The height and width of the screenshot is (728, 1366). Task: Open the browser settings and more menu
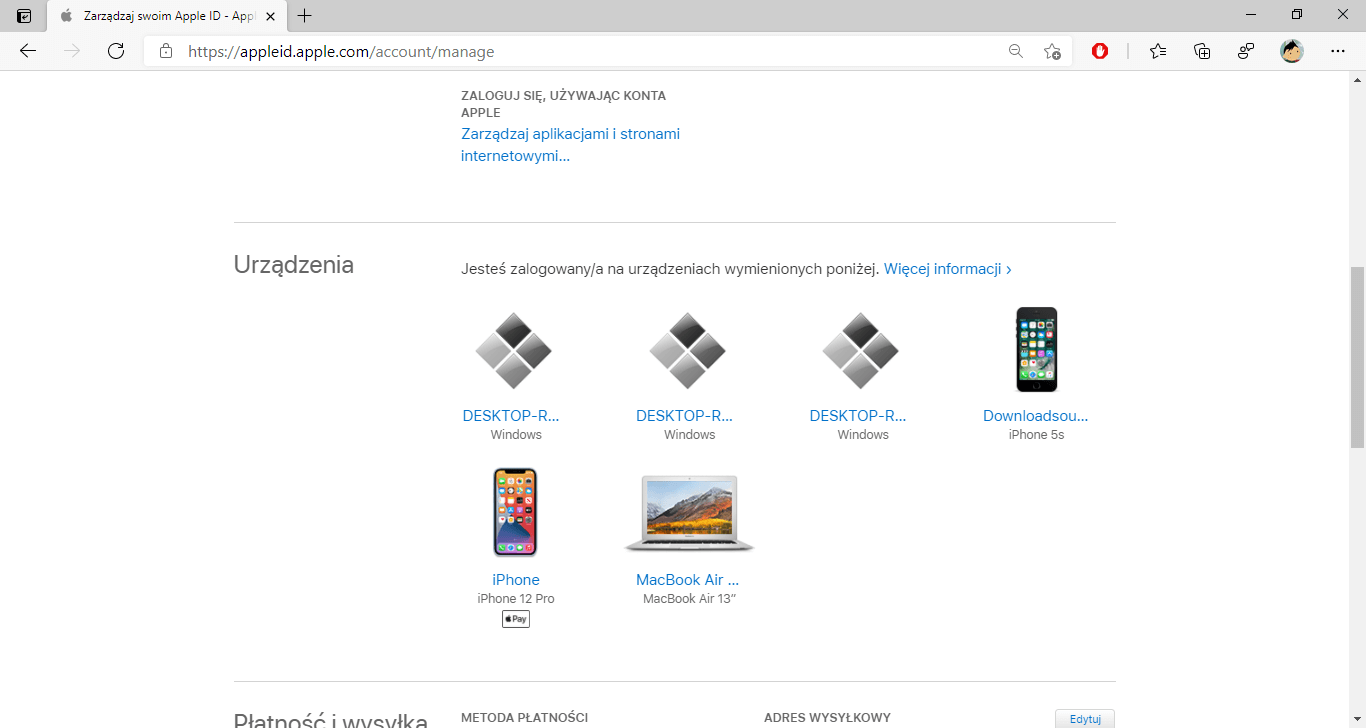pos(1338,51)
